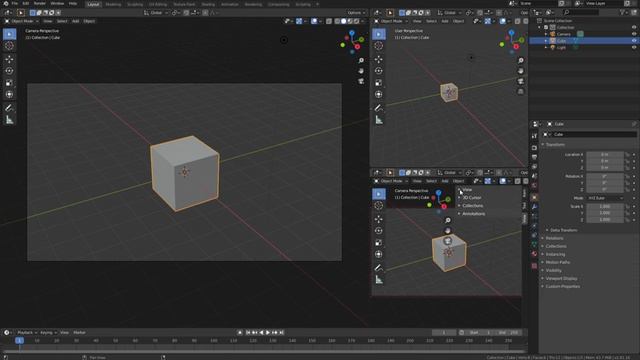Screen dimensions: 640x360
Task: Select Scale tool in bottom-right viewport
Action: tap(379, 243)
